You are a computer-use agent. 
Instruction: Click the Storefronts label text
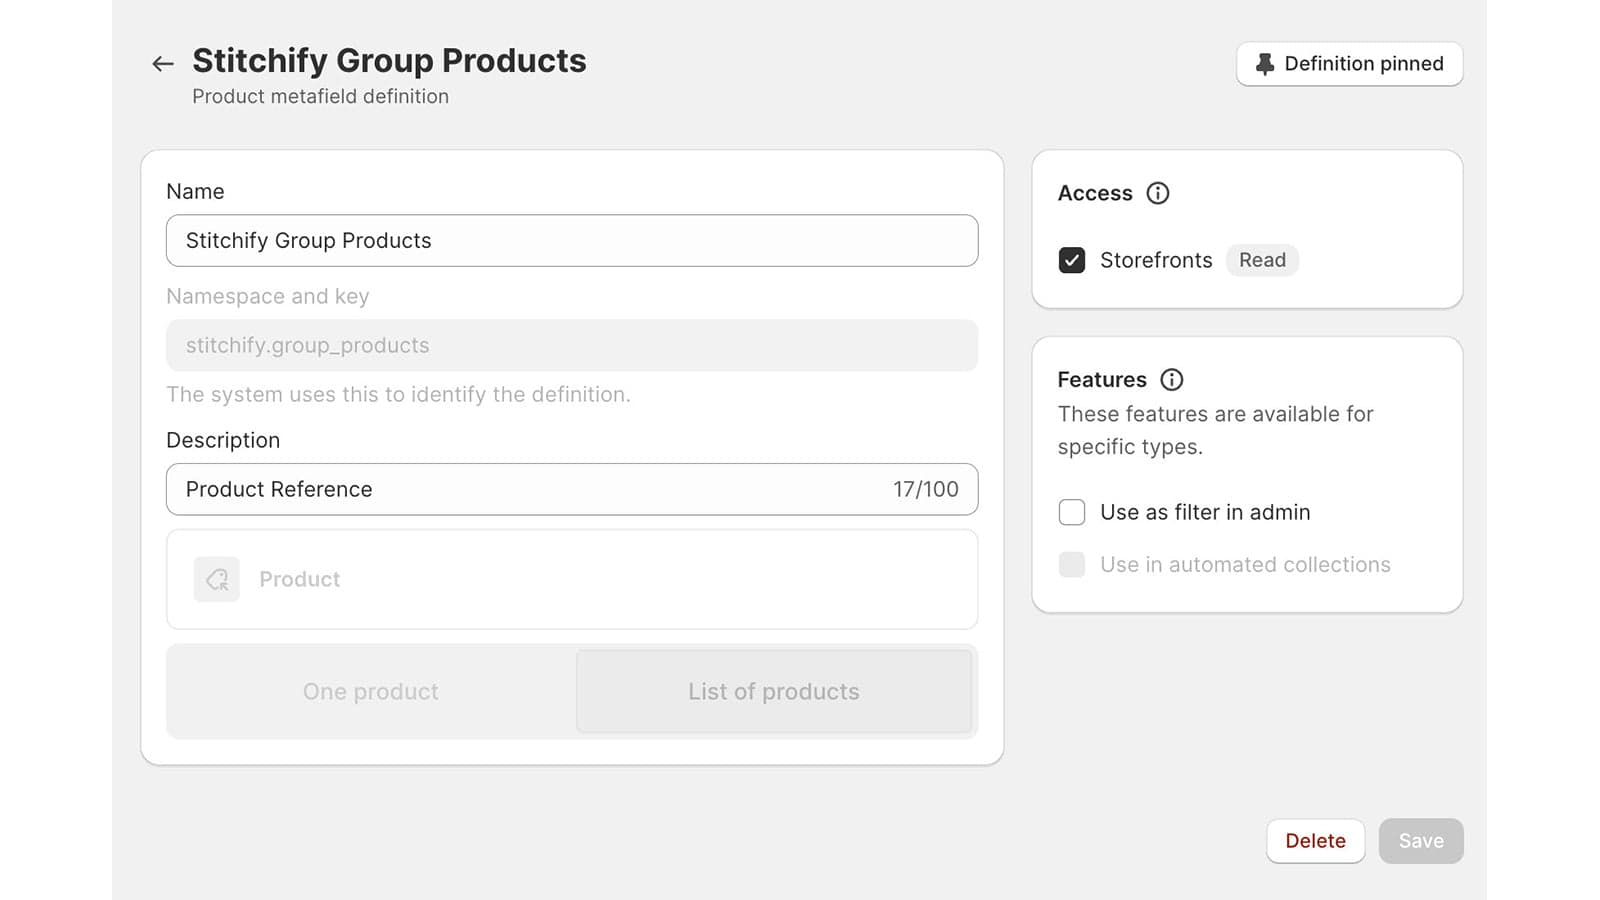pos(1156,260)
